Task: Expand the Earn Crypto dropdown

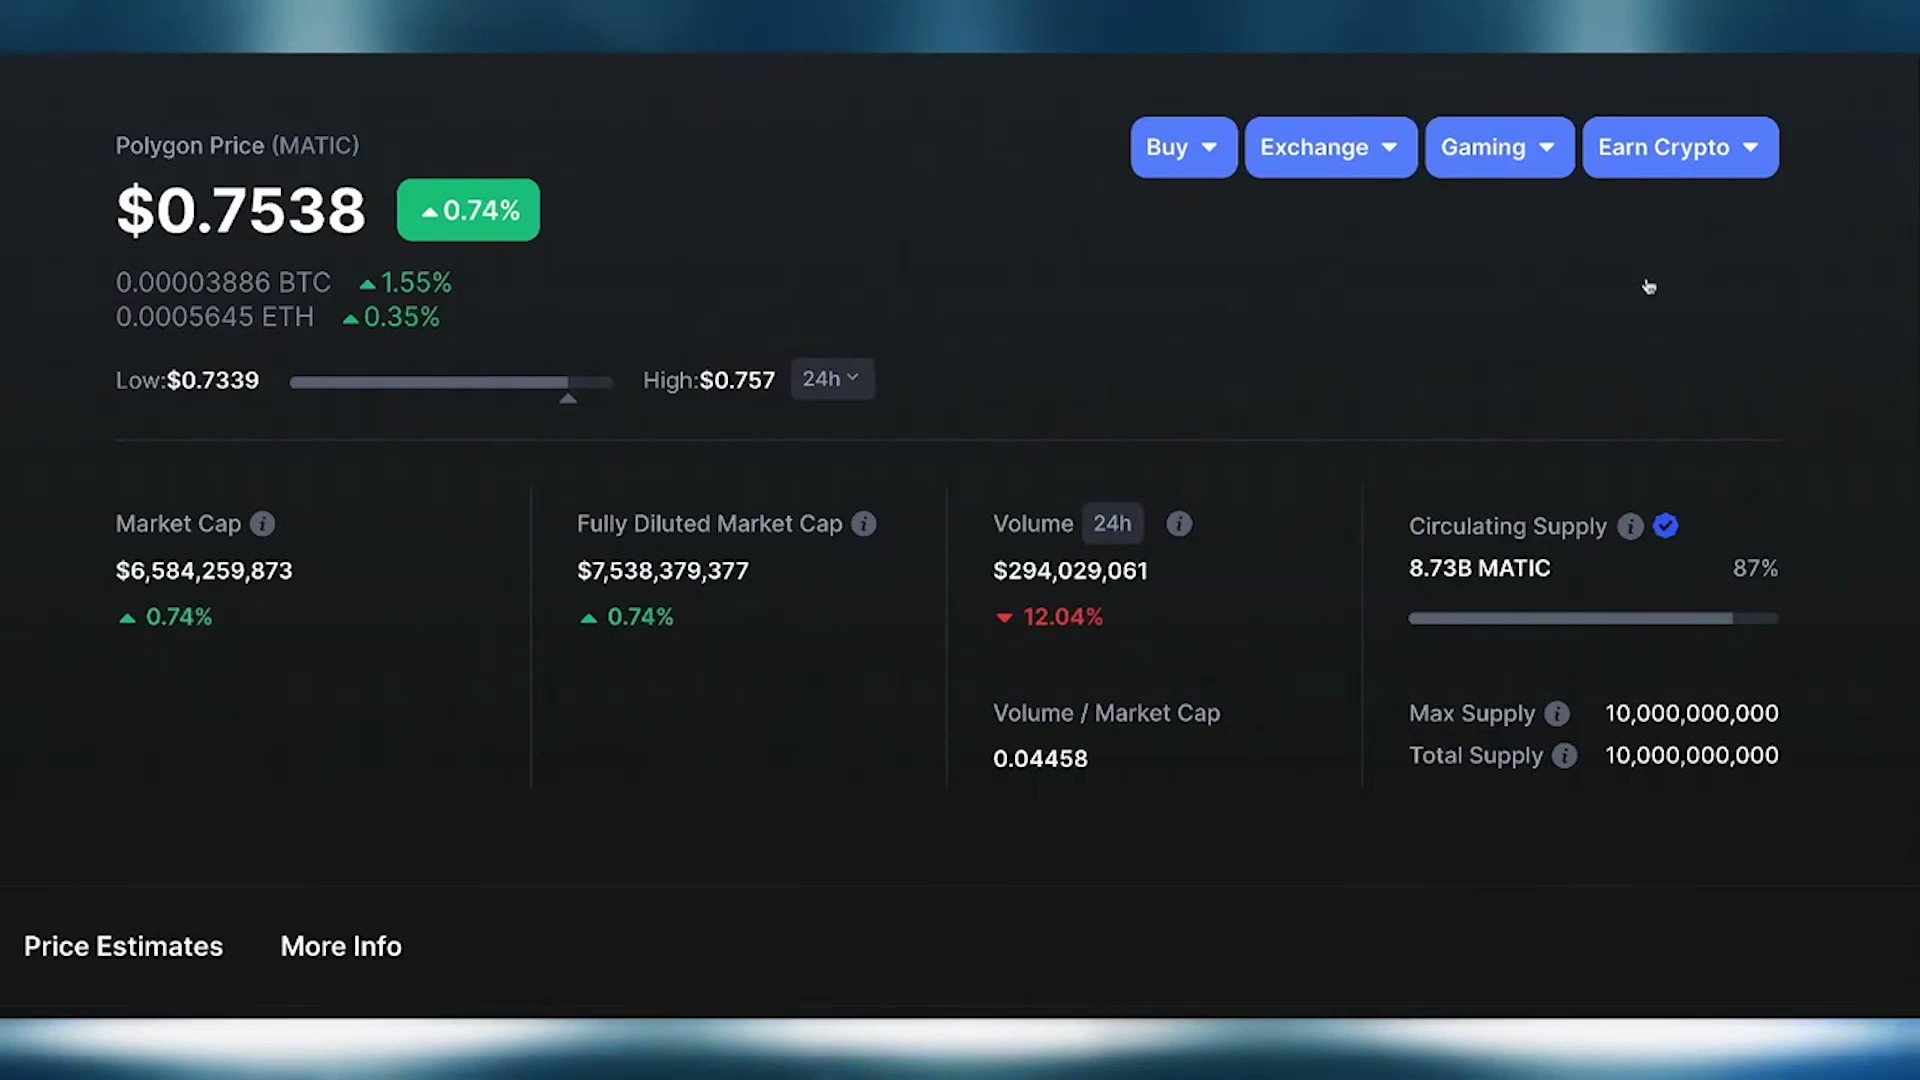Action: 1680,148
